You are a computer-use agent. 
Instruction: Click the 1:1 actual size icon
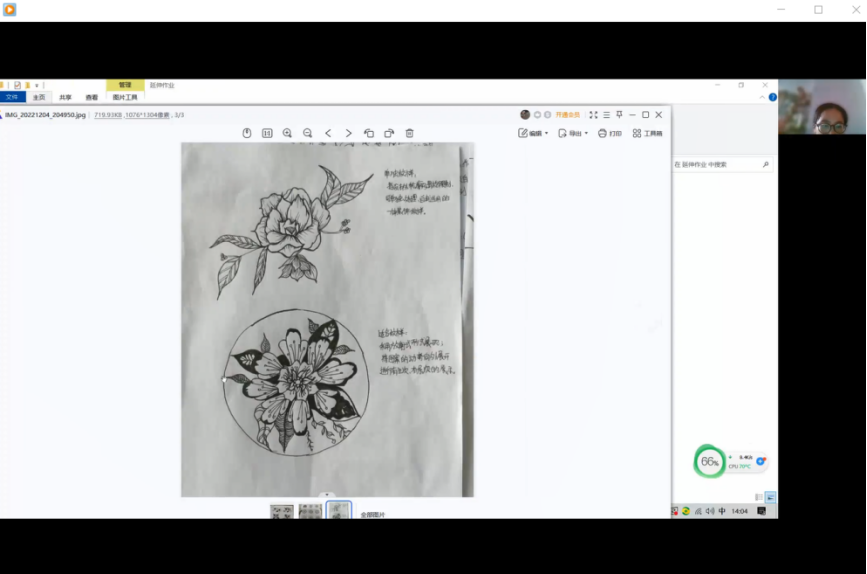click(267, 133)
